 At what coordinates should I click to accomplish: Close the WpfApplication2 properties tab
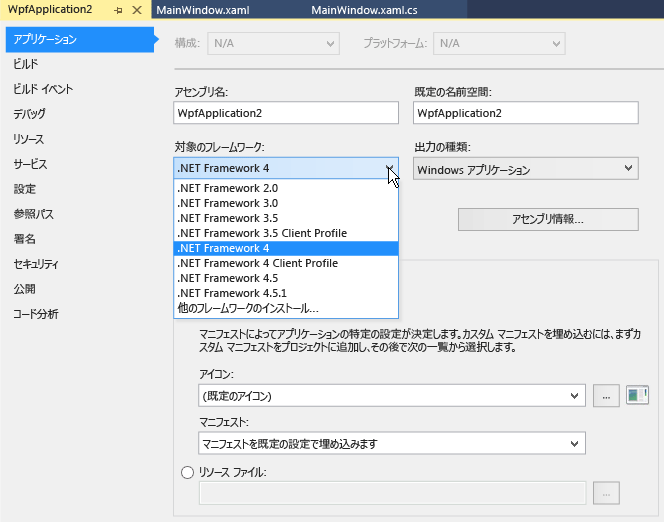(137, 10)
